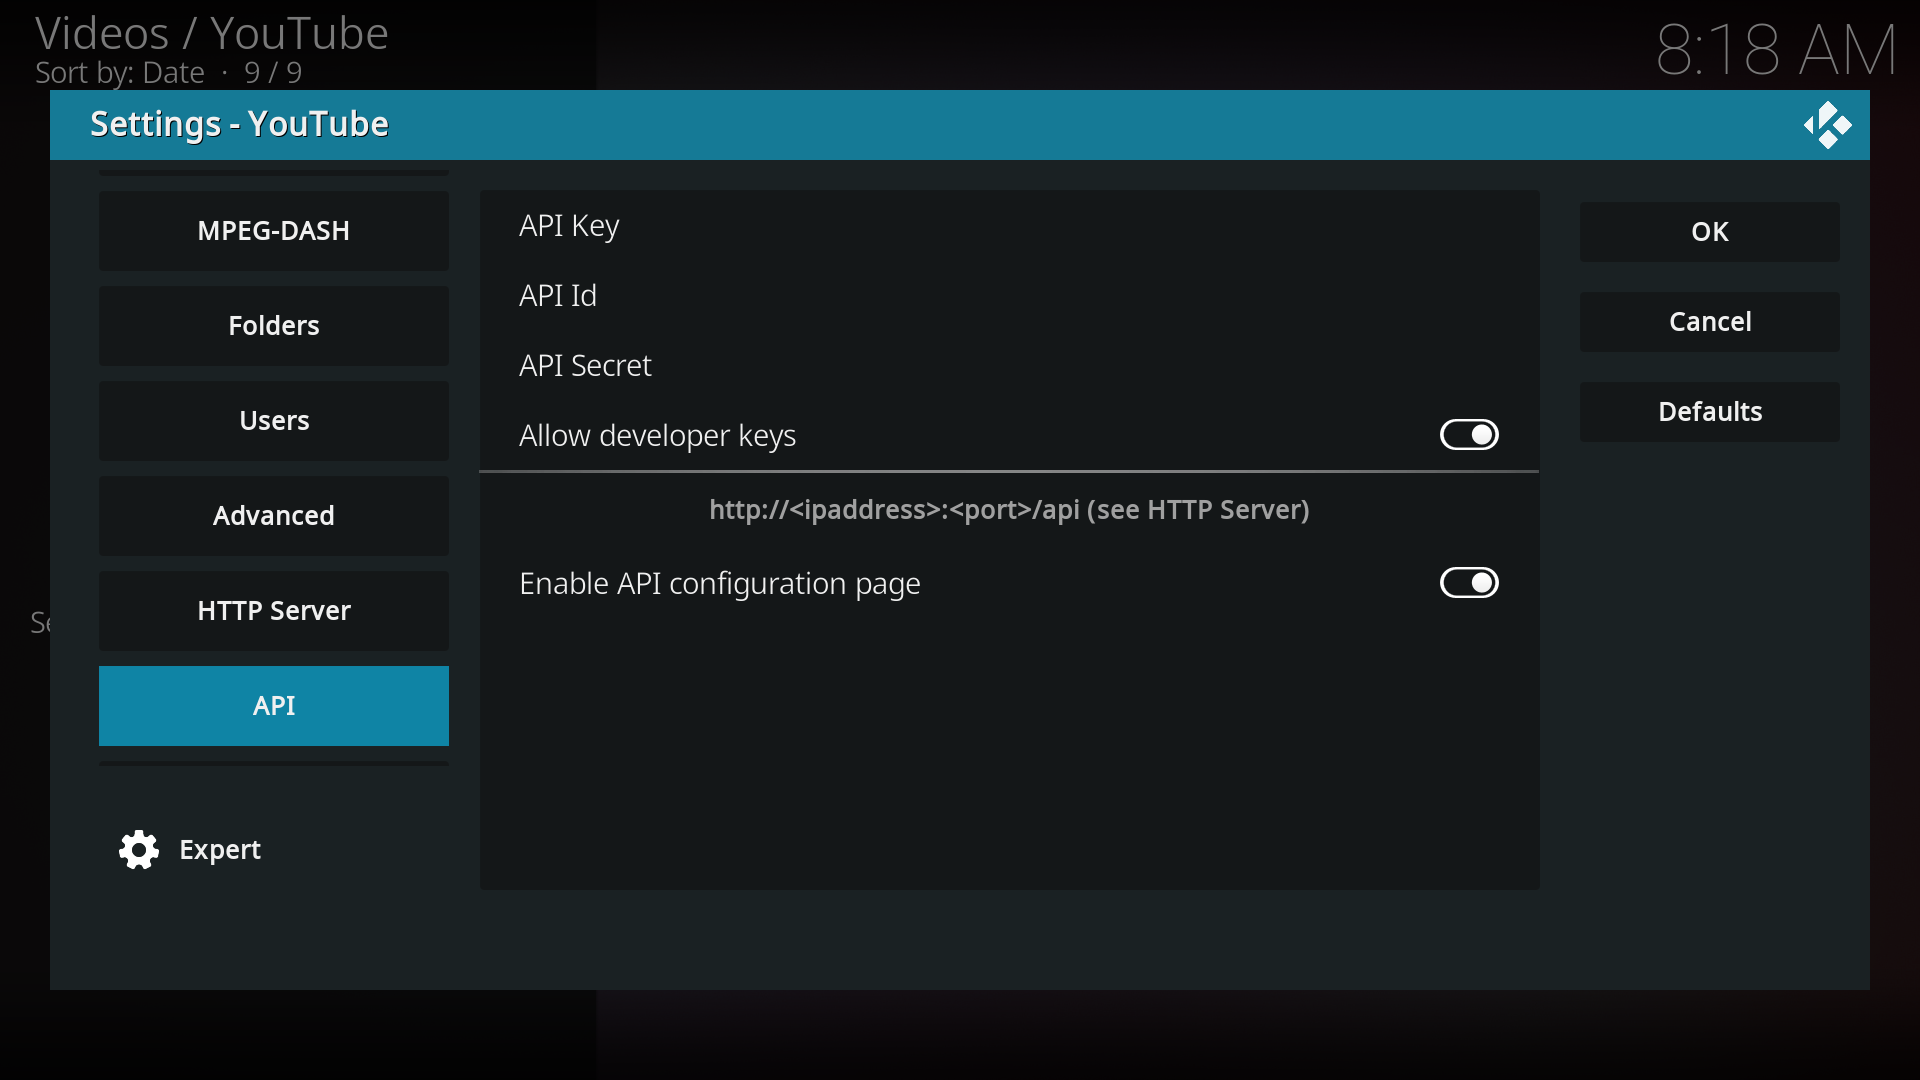
Task: Open the Advanced settings category
Action: click(x=273, y=515)
